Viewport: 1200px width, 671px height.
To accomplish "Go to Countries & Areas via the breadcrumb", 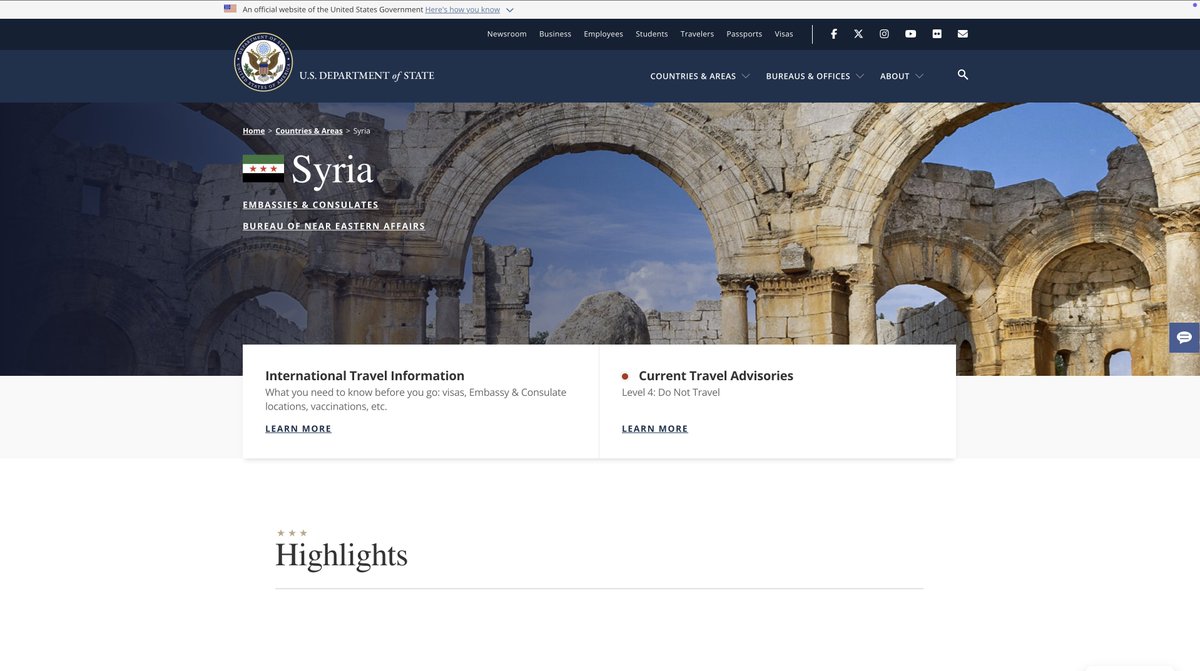I will (x=308, y=130).
